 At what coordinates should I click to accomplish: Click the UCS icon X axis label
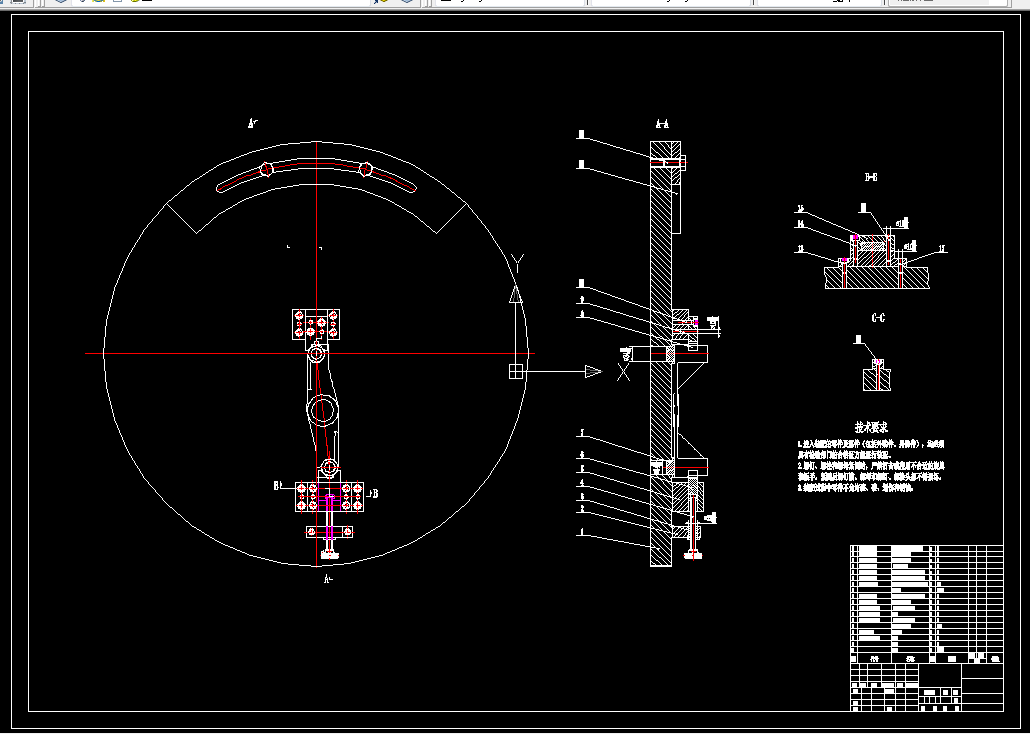tap(623, 373)
